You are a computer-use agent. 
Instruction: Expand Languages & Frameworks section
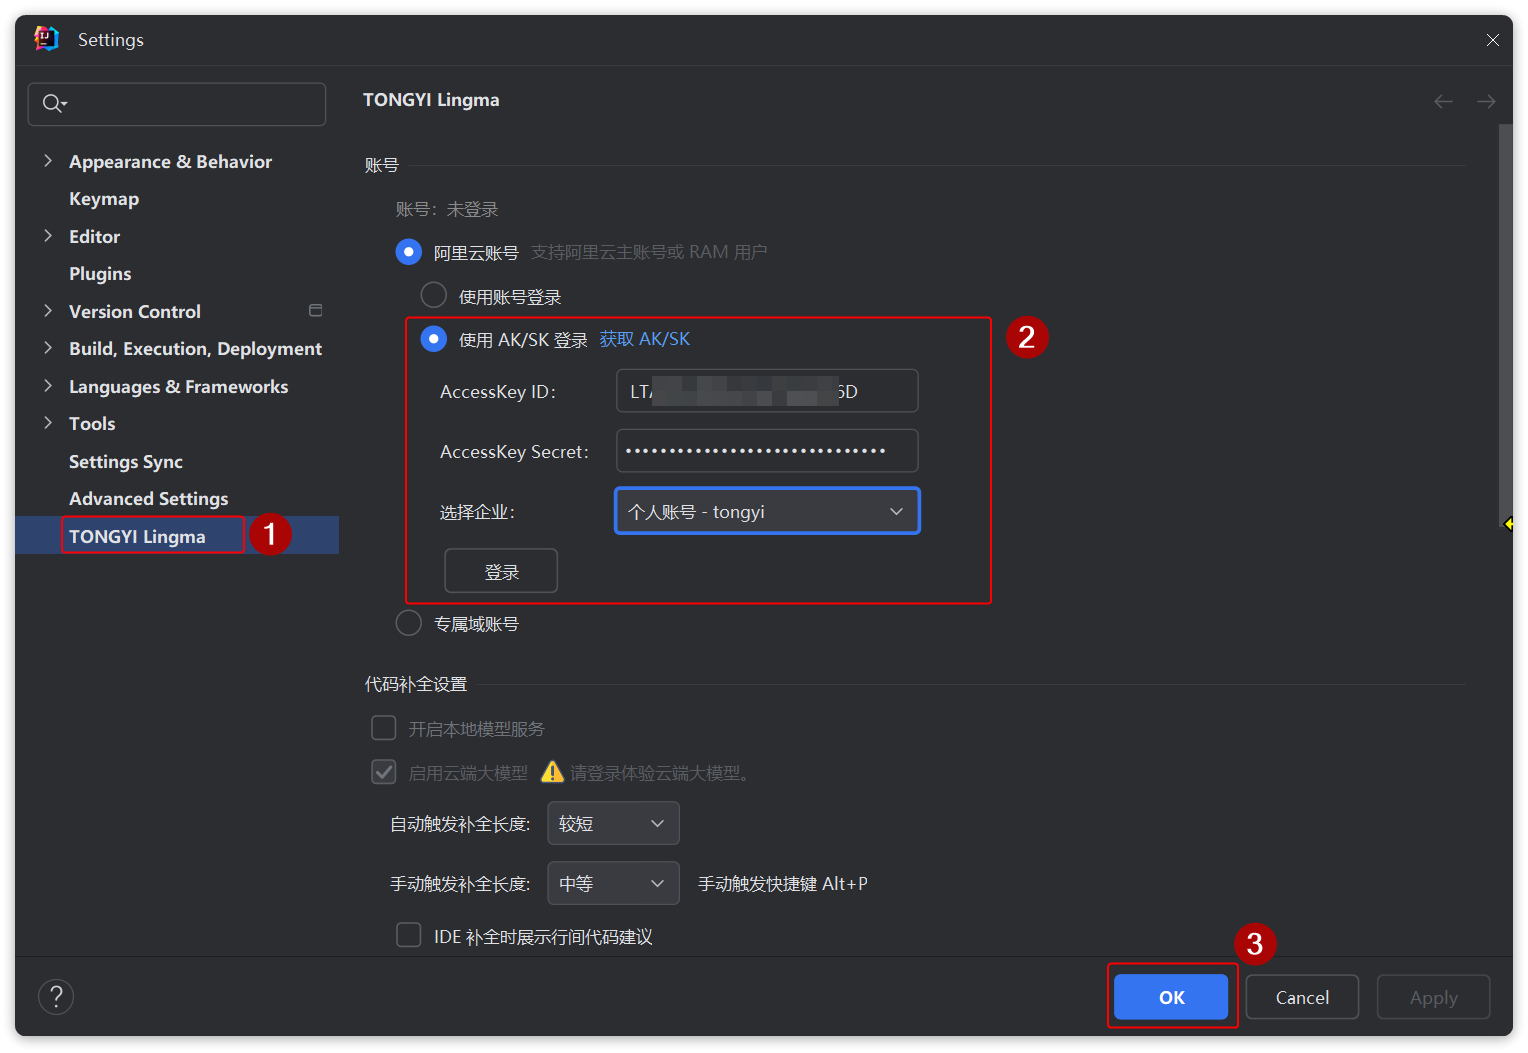click(x=48, y=385)
